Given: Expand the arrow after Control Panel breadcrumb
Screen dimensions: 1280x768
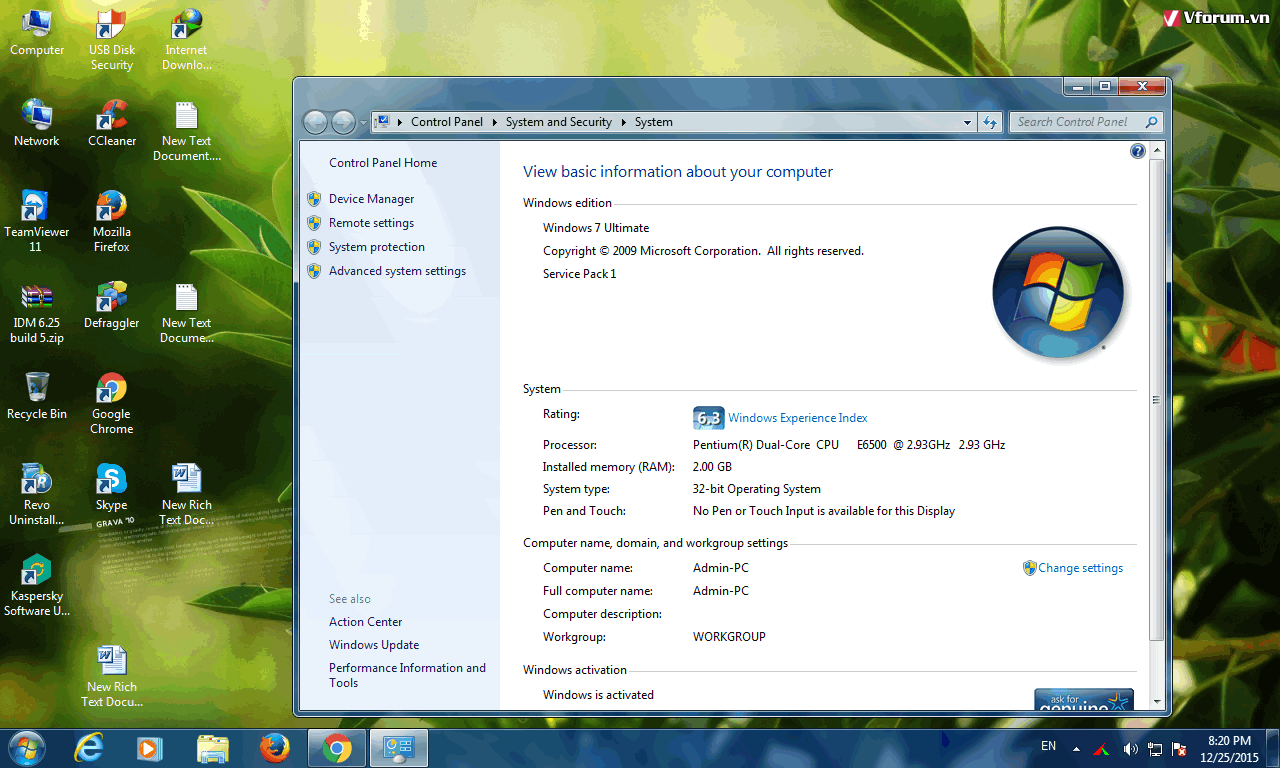Looking at the screenshot, I should pos(494,122).
